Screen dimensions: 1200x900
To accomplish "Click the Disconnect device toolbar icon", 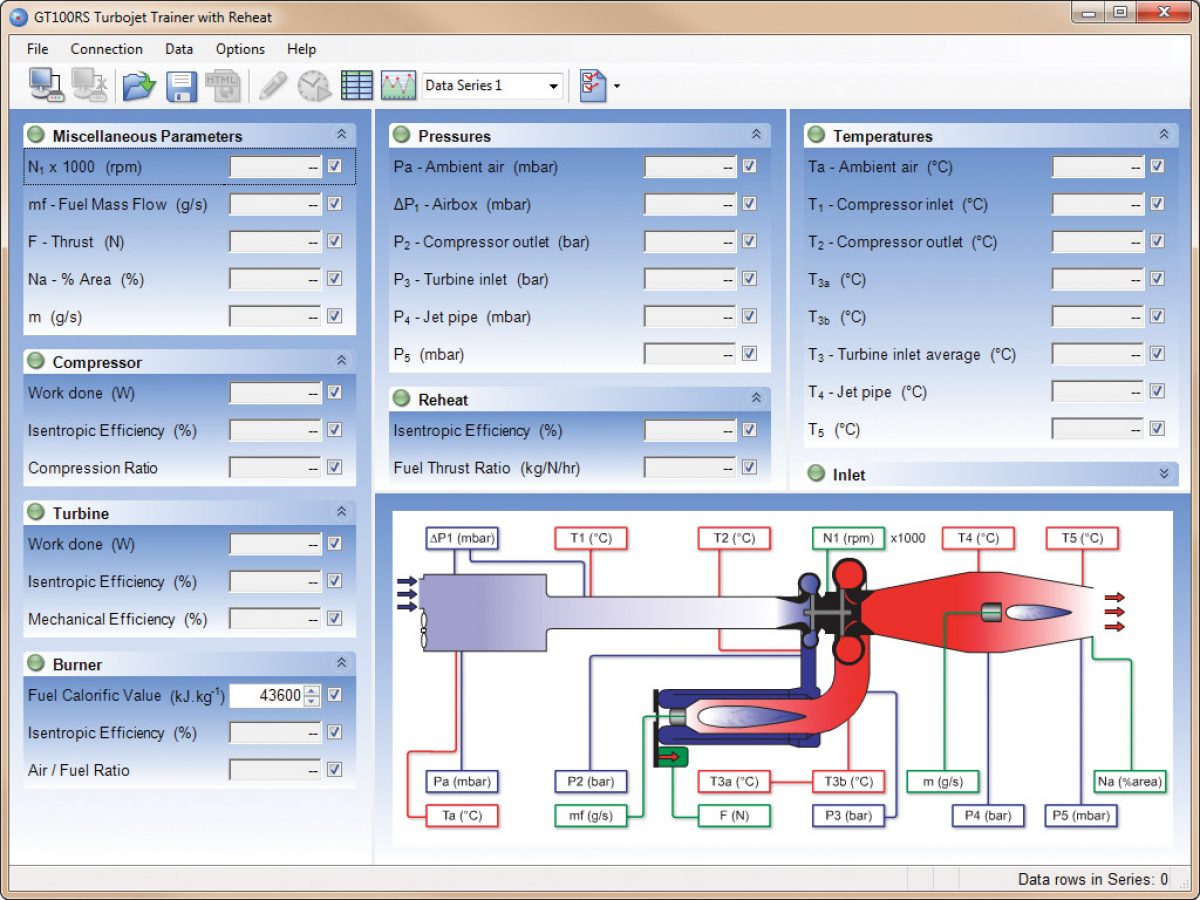I will point(90,85).
